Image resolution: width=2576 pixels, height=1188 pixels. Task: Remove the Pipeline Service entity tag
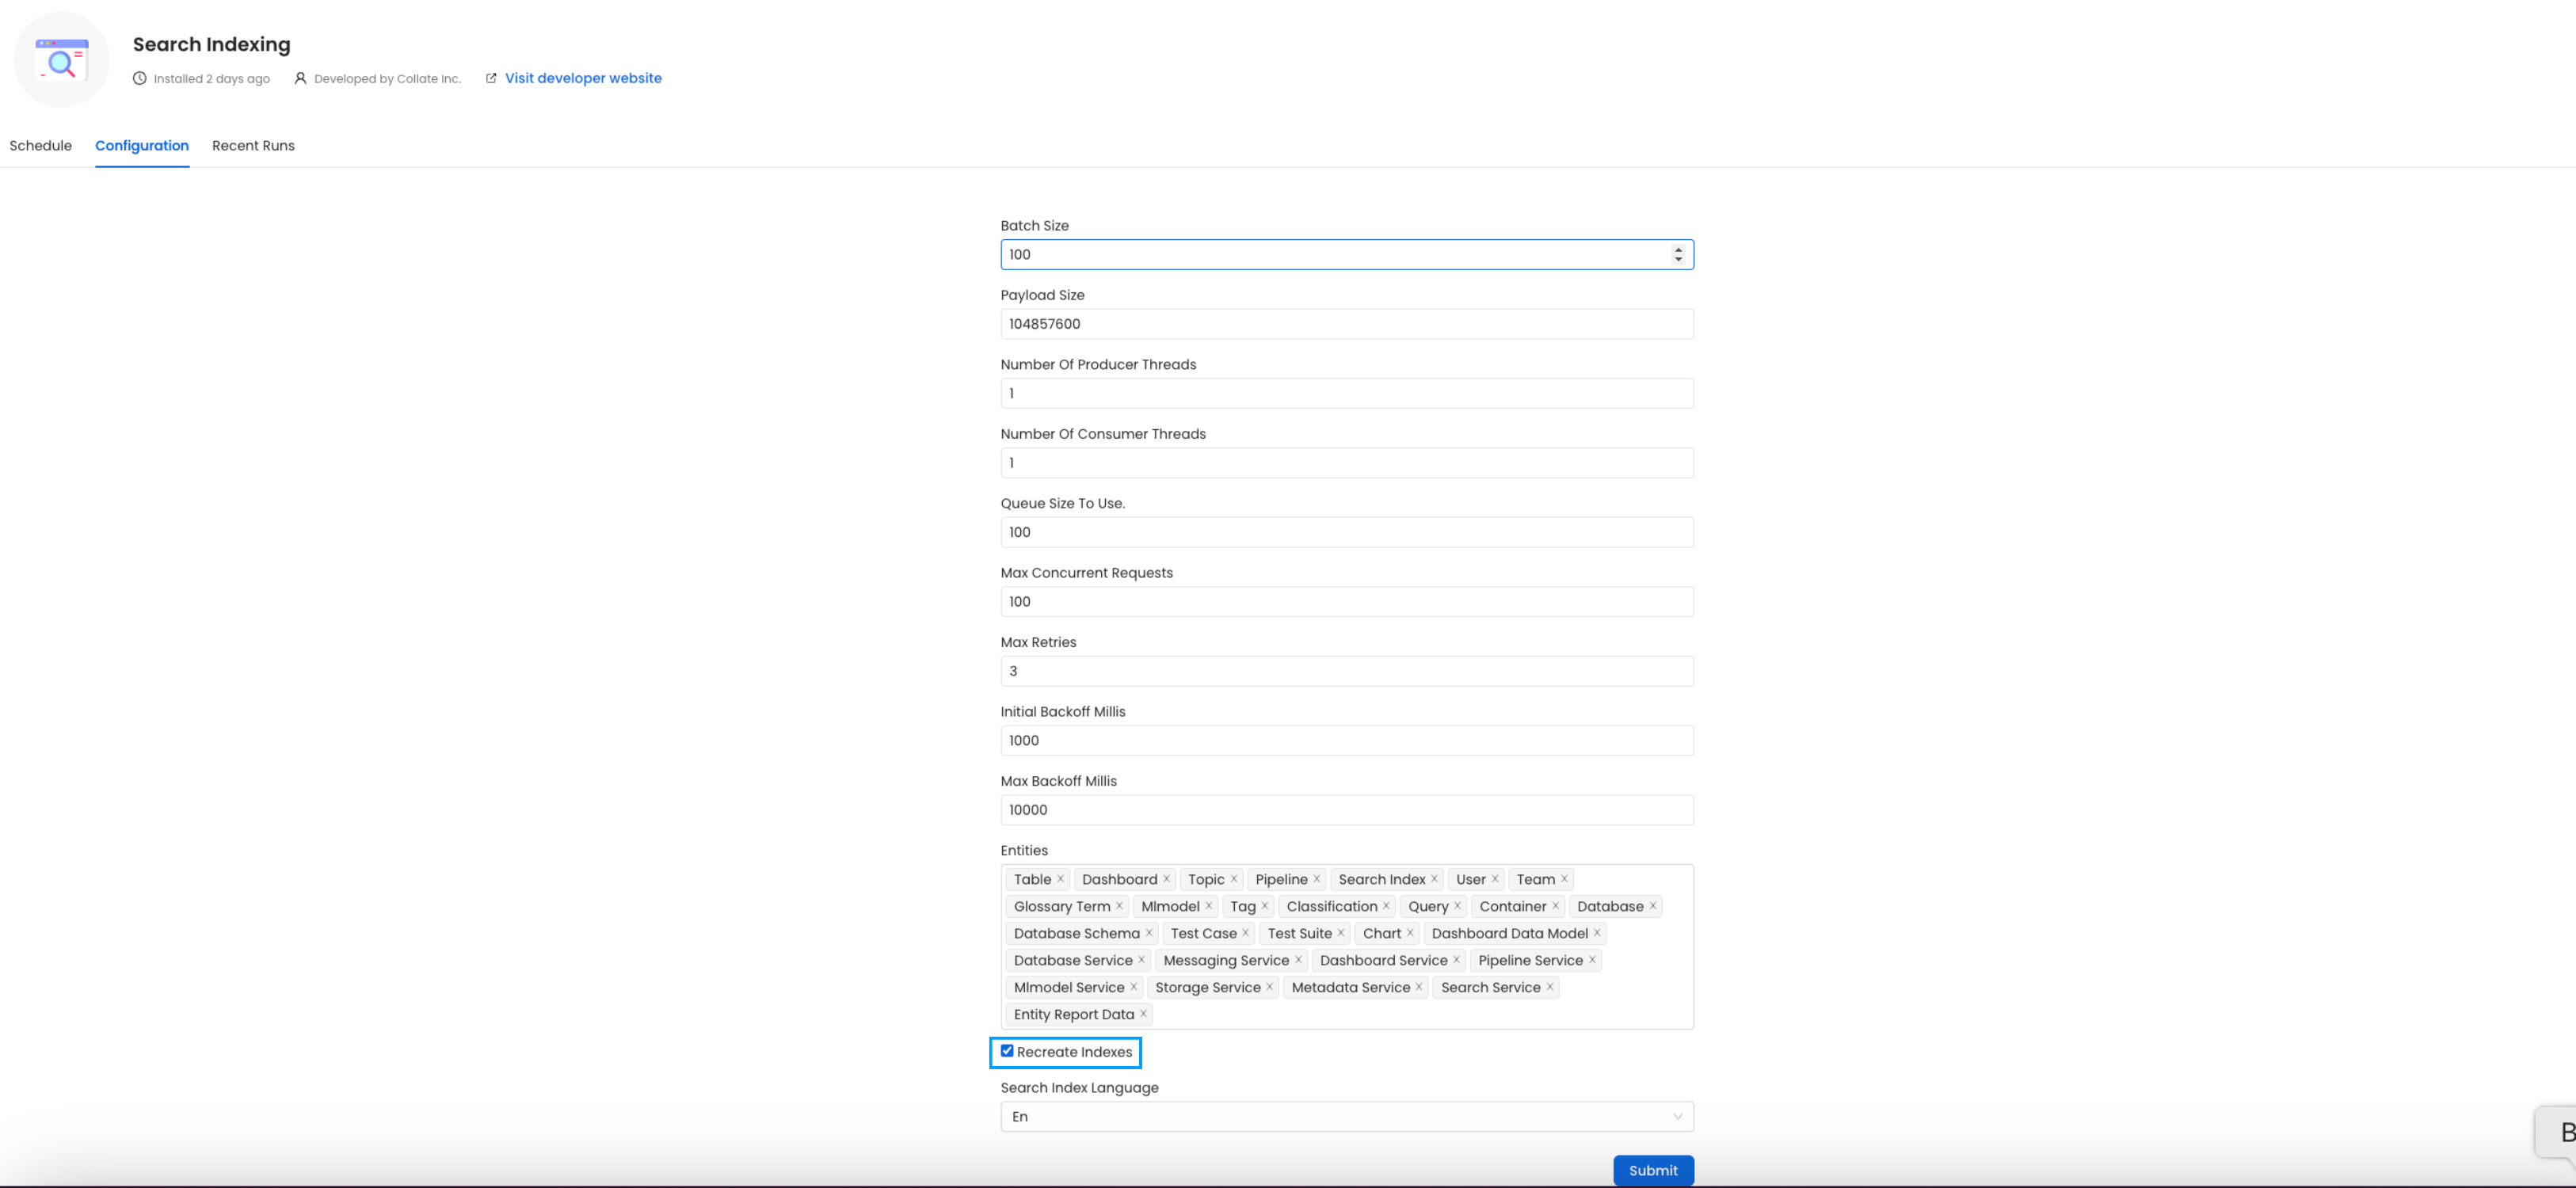coord(1592,960)
